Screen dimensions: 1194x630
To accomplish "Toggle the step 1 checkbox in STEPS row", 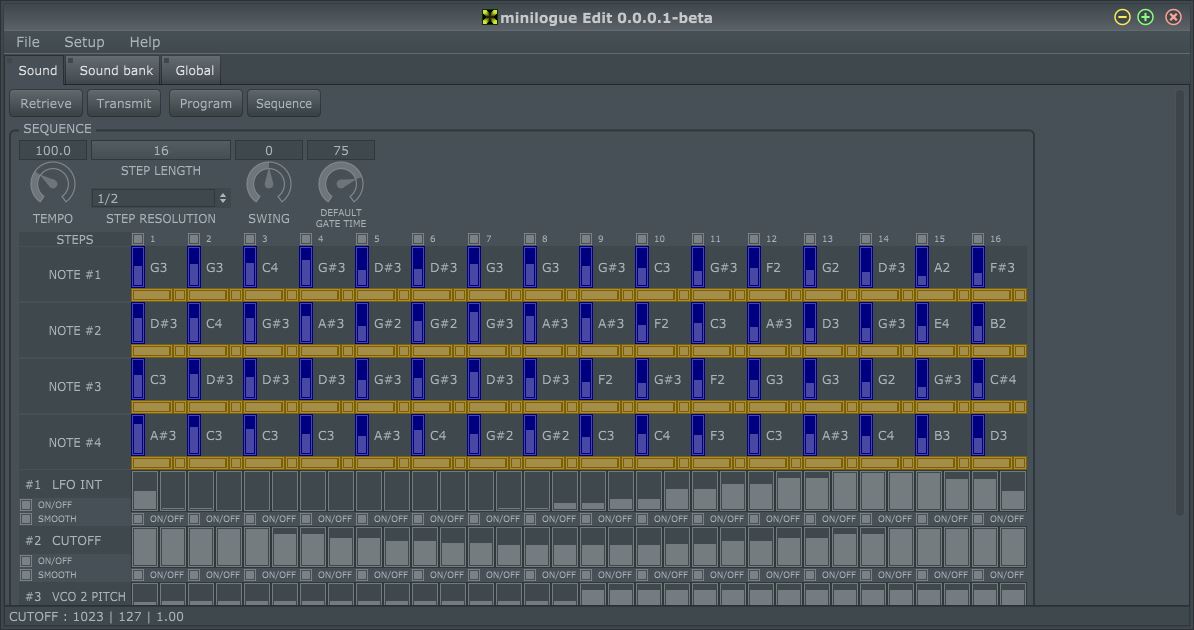I will tap(138, 238).
